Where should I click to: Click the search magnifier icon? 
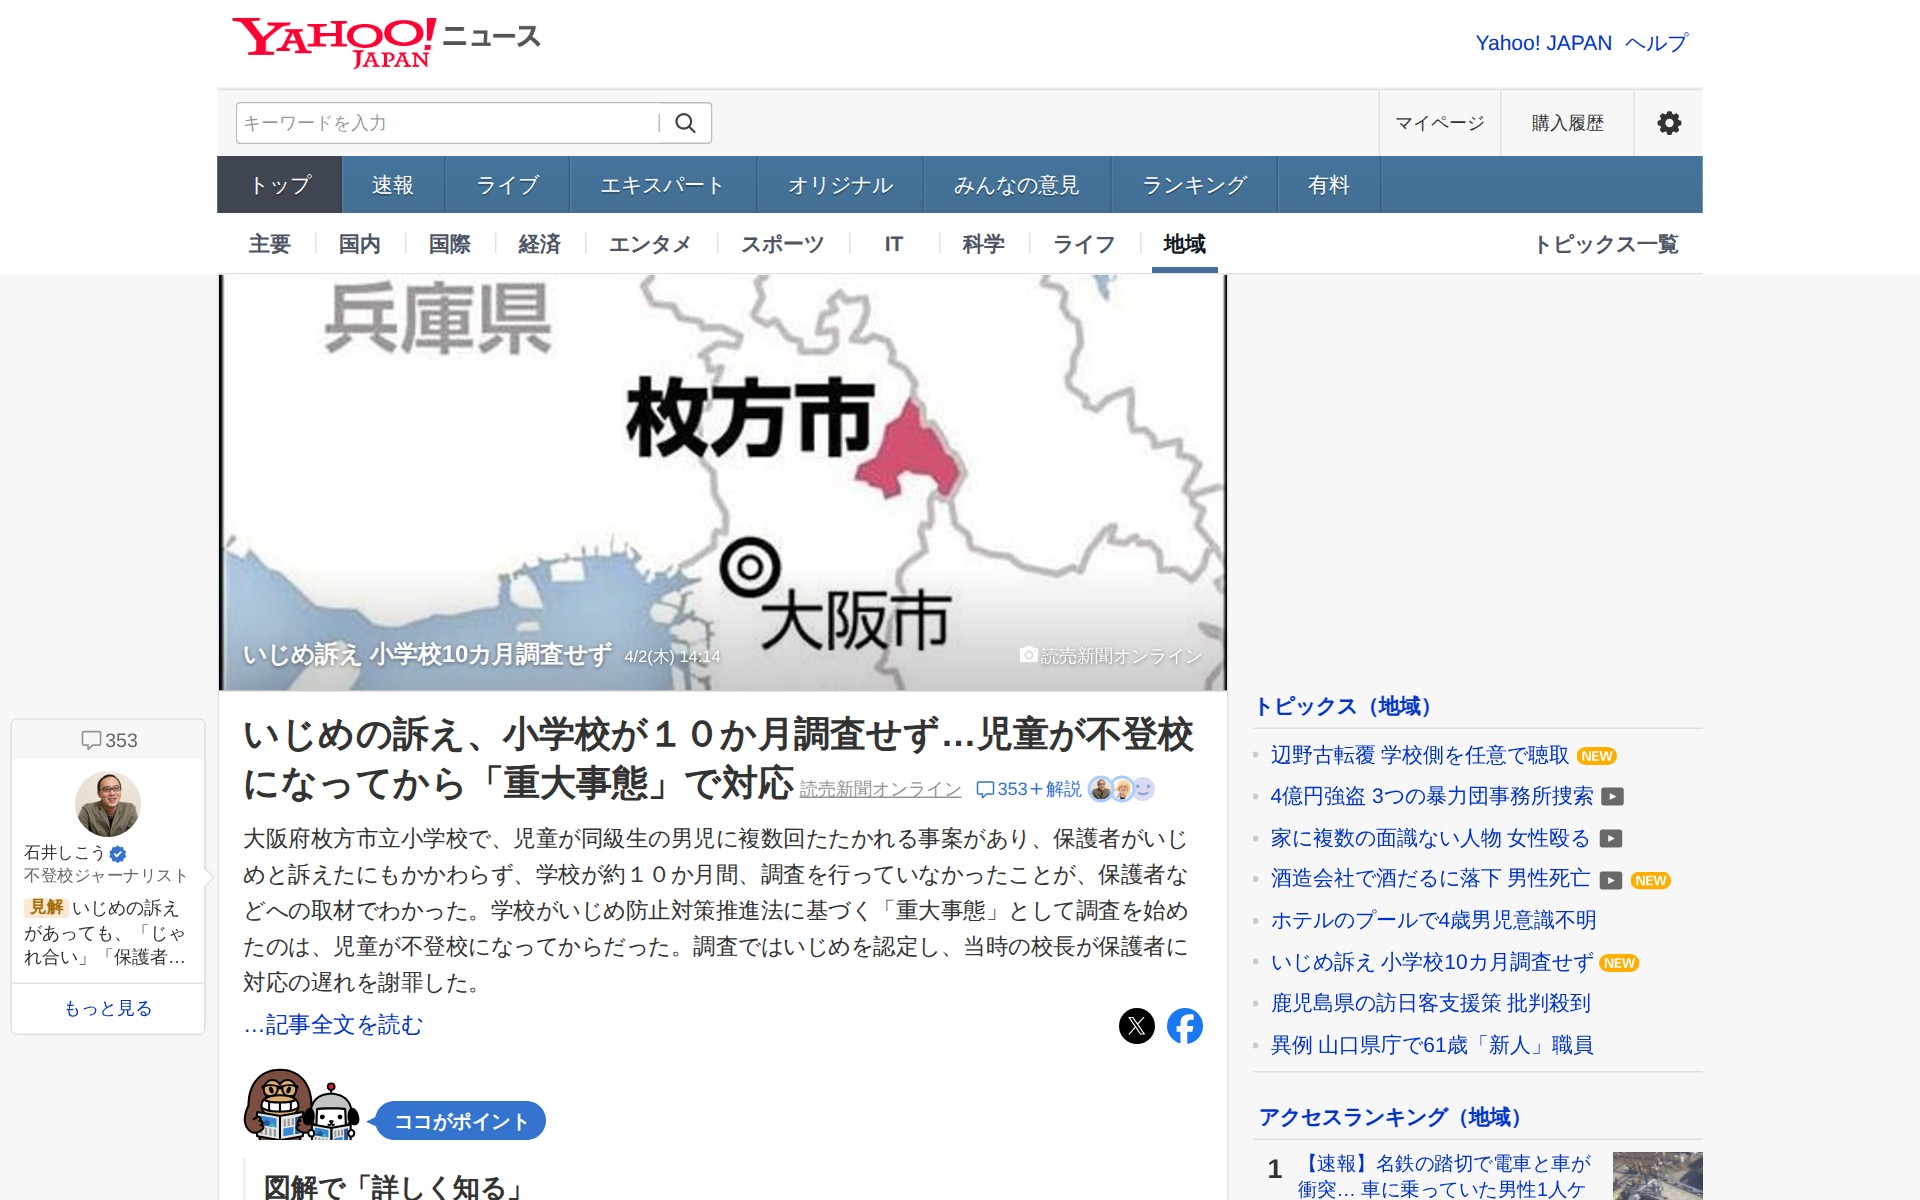pos(685,123)
